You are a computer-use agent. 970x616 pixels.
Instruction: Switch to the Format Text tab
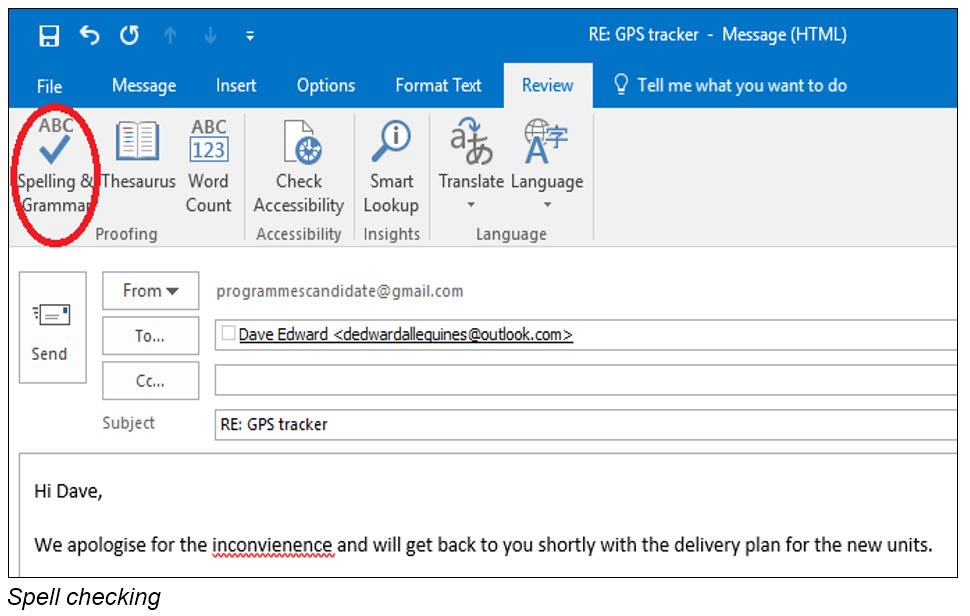[438, 86]
